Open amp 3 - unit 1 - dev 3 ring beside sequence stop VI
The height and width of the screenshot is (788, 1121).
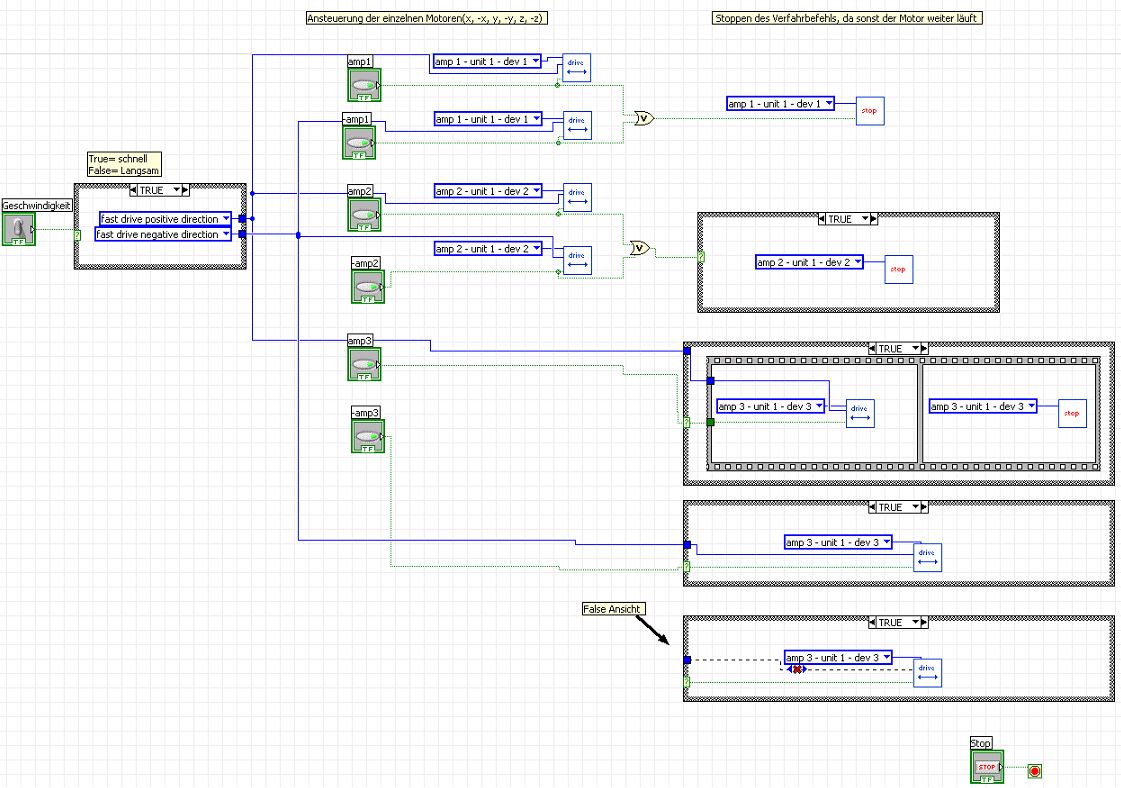point(983,406)
